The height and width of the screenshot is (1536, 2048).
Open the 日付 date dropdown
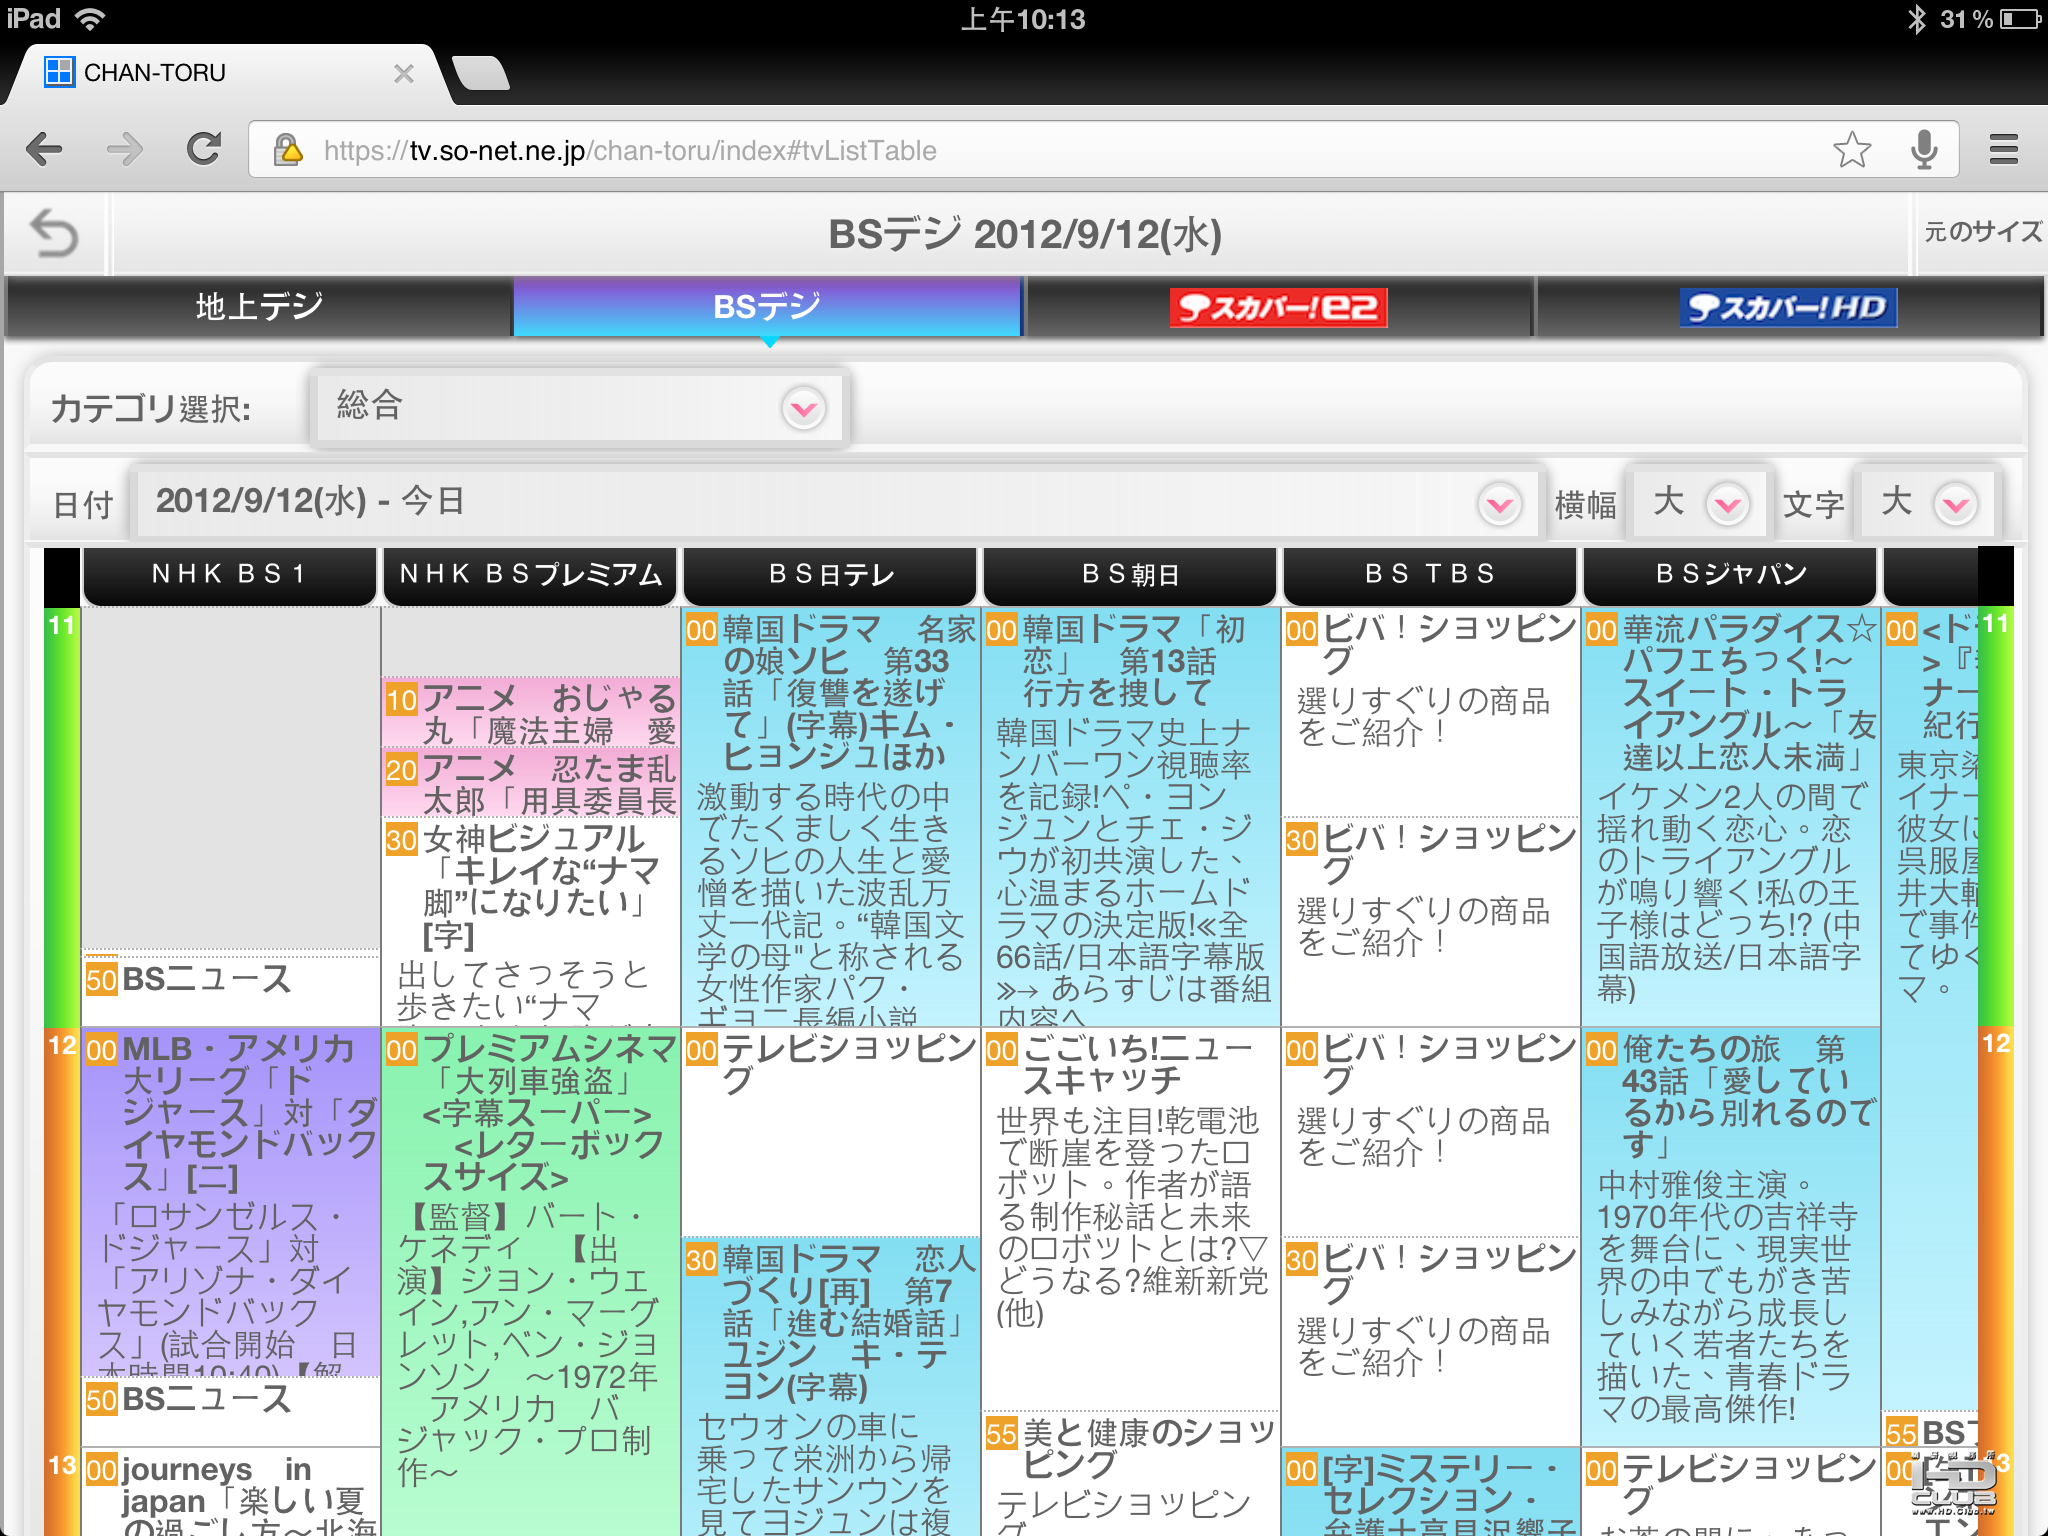(836, 502)
